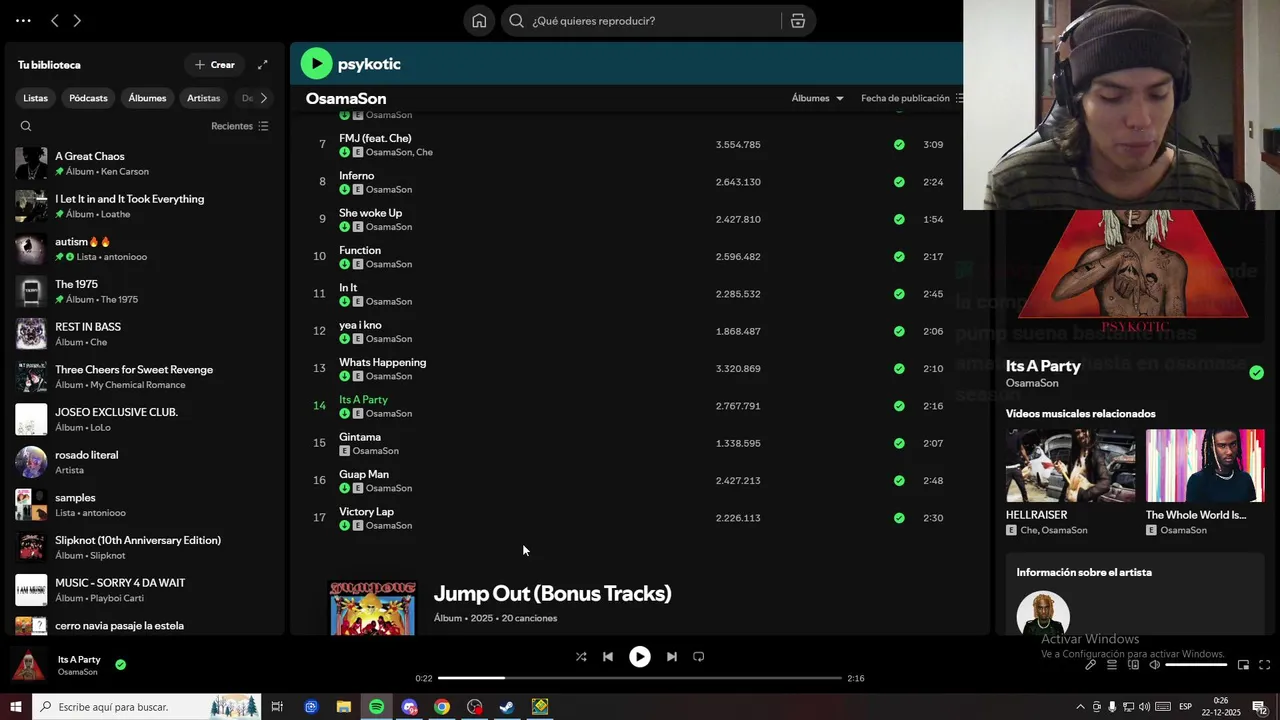Open the miniplayer icon
This screenshot has height=720, width=1280.
[1243, 665]
